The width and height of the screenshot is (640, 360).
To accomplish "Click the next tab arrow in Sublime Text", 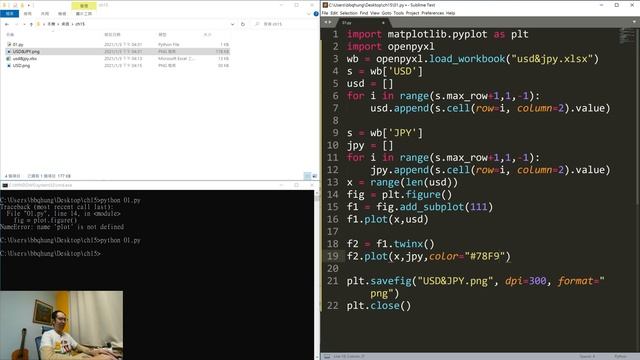I will tap(330, 22).
